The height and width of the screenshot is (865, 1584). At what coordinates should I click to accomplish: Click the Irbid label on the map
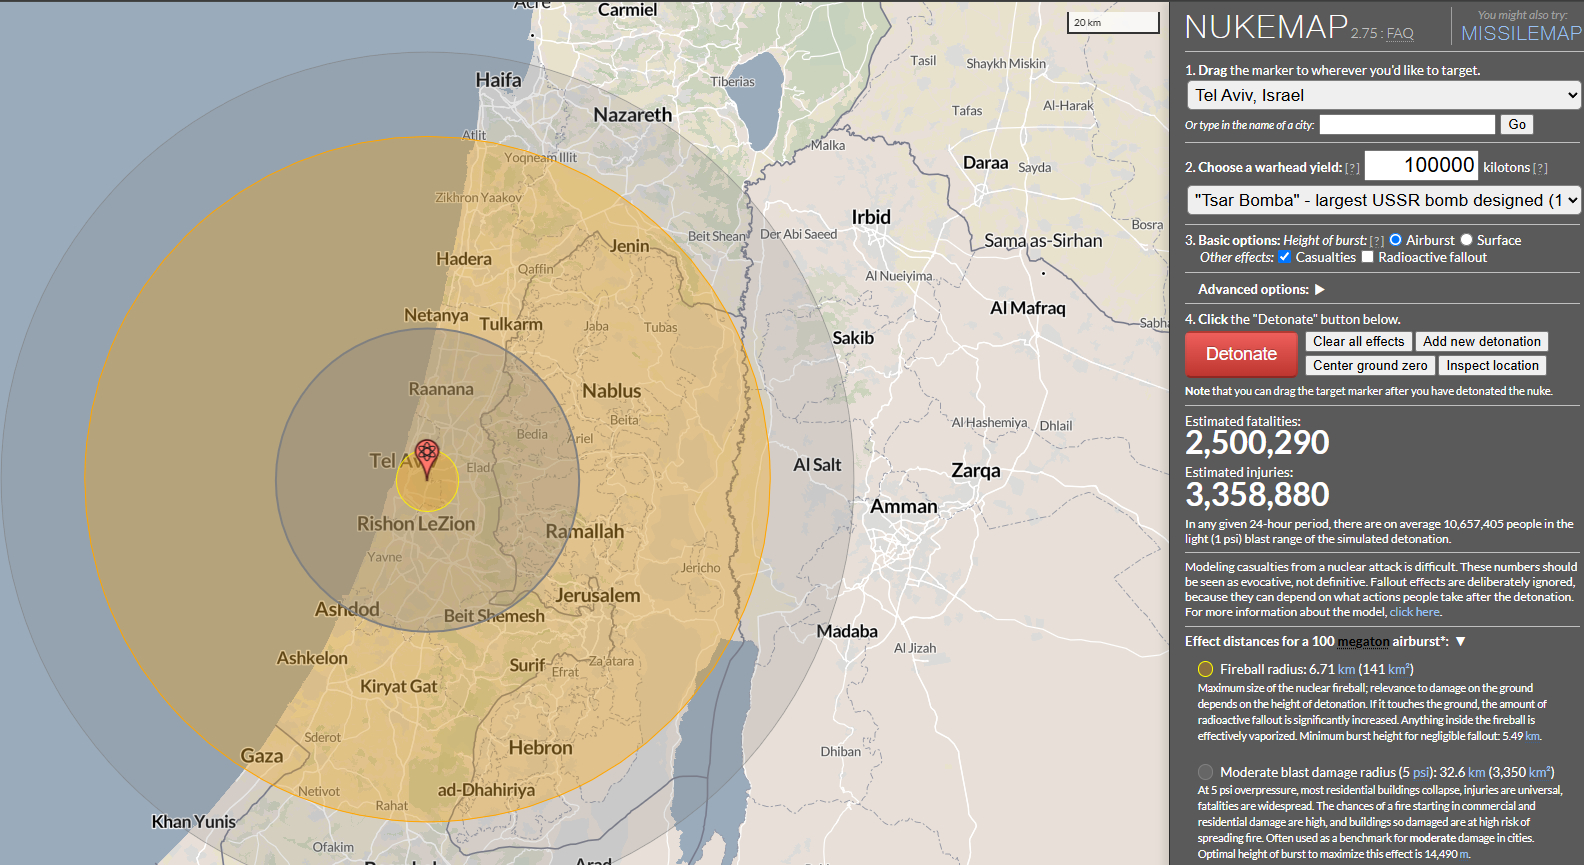tap(871, 217)
